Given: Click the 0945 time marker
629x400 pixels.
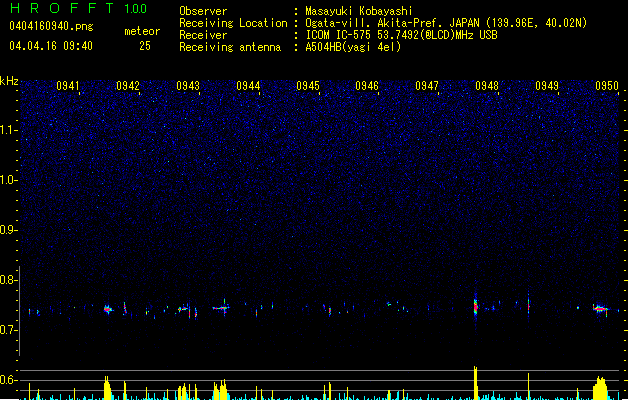Looking at the screenshot, I should [308, 86].
